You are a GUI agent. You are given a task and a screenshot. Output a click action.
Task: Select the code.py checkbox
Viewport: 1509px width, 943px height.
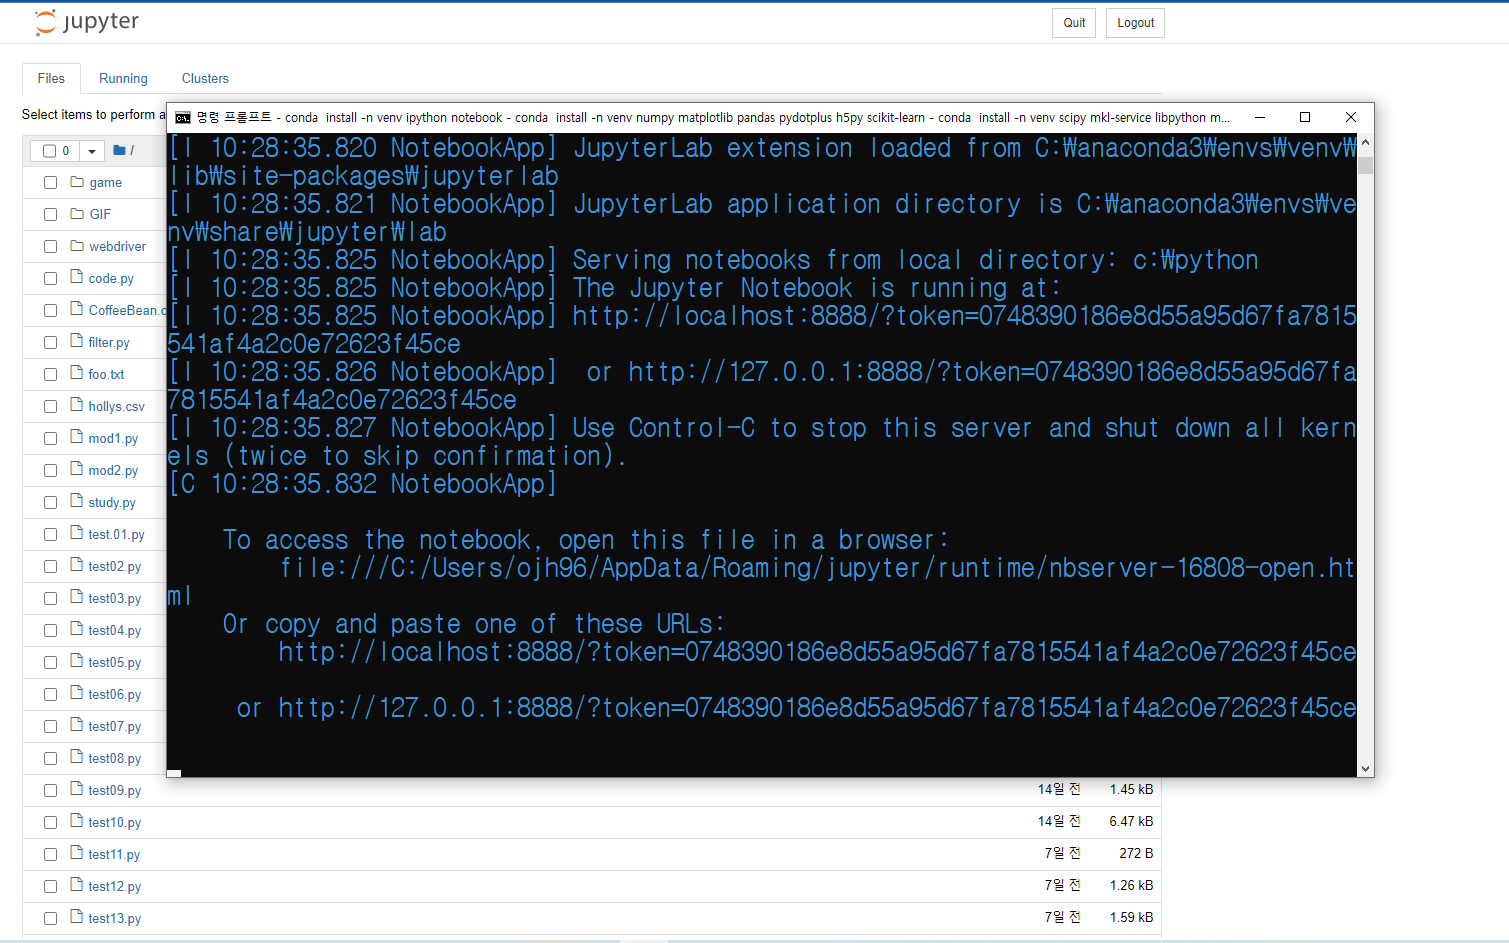tap(50, 279)
